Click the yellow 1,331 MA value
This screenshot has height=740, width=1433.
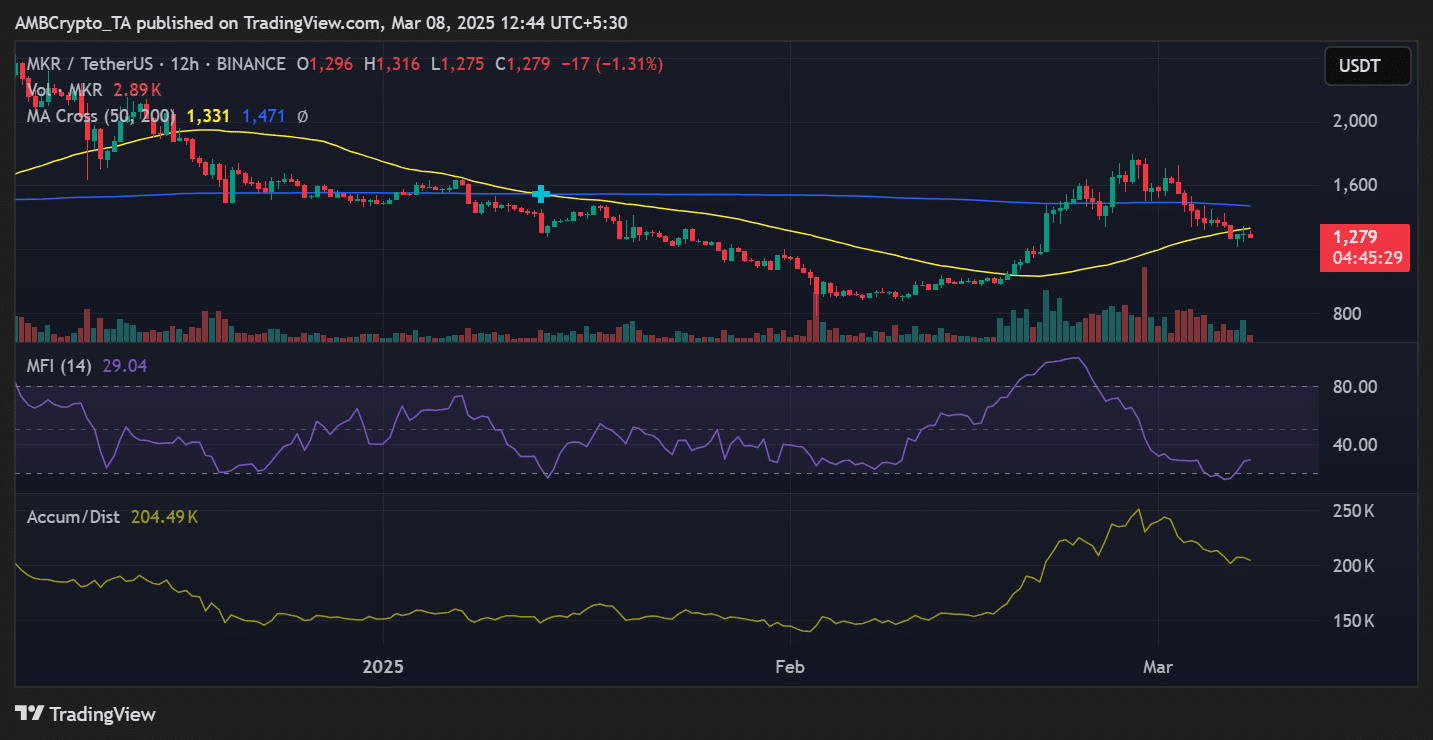[x=208, y=116]
